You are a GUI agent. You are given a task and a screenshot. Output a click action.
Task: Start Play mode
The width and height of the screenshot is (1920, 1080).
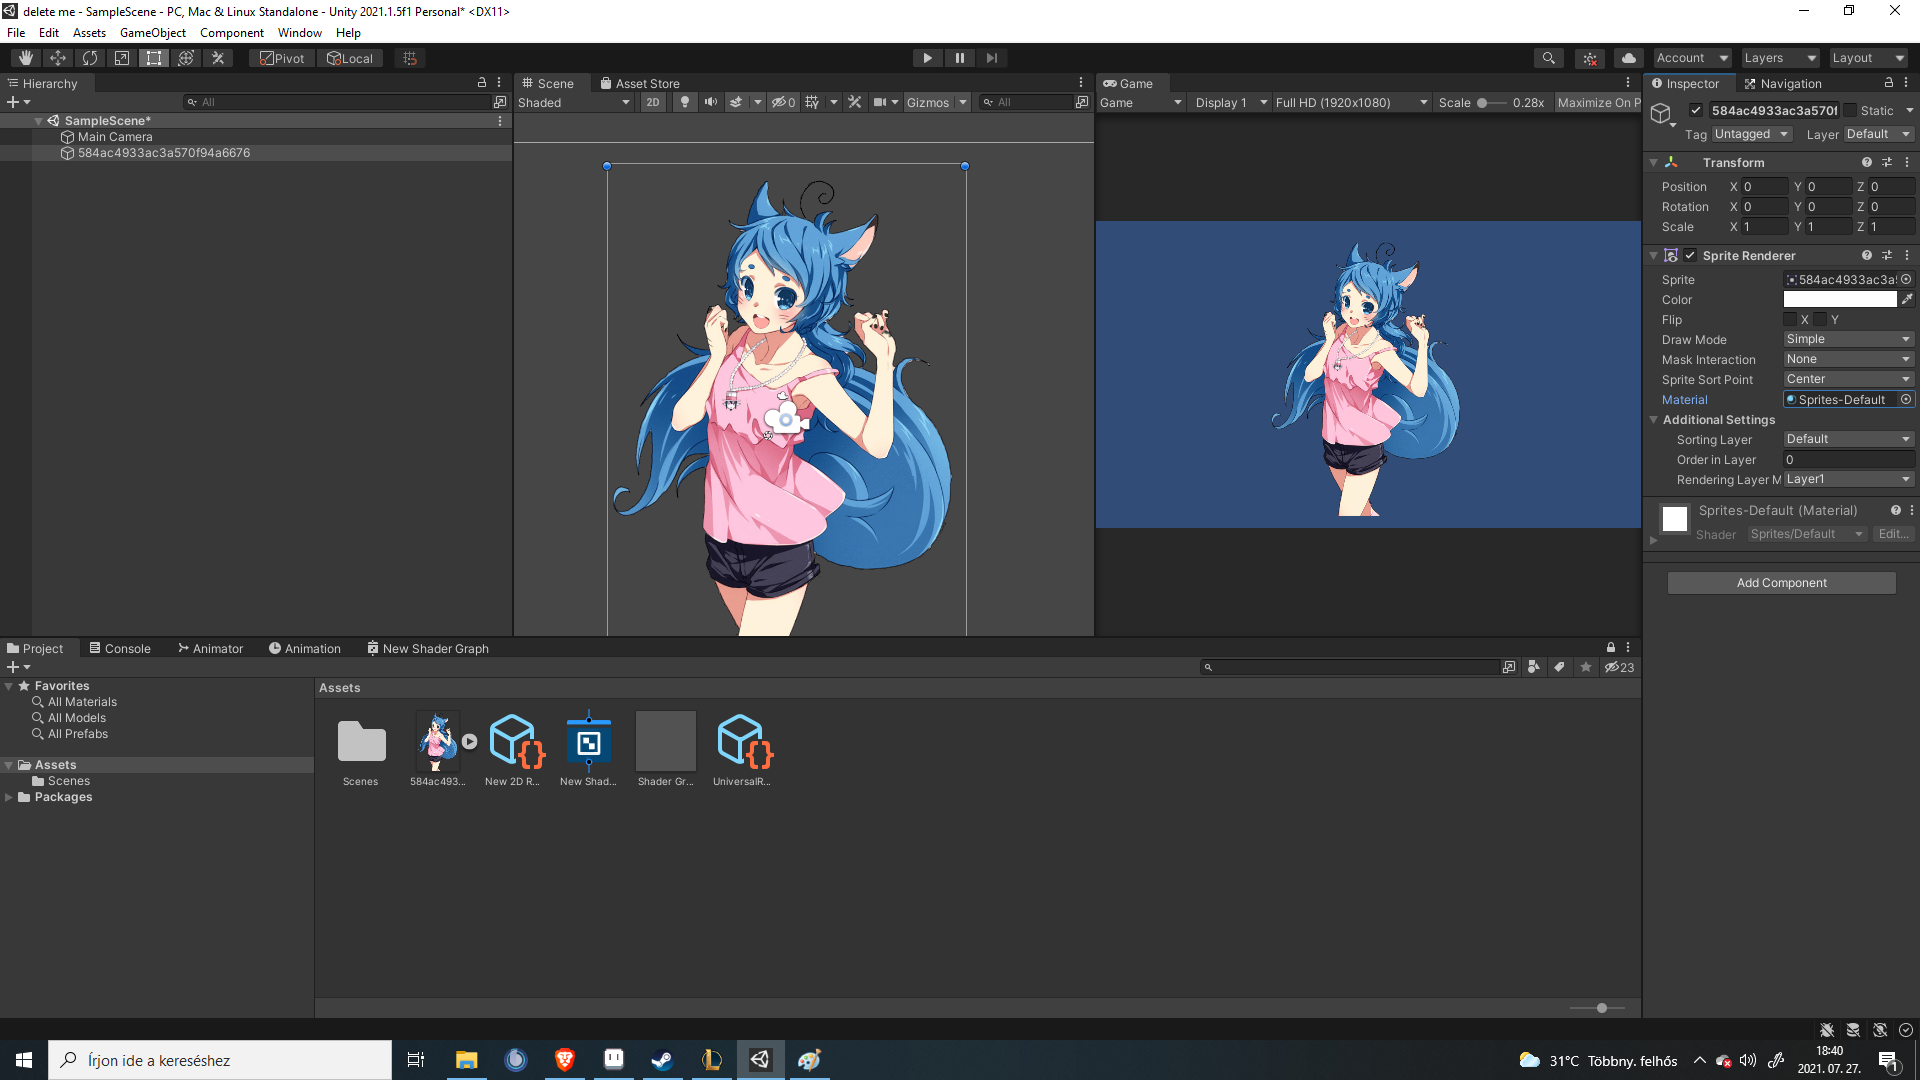[x=928, y=58]
